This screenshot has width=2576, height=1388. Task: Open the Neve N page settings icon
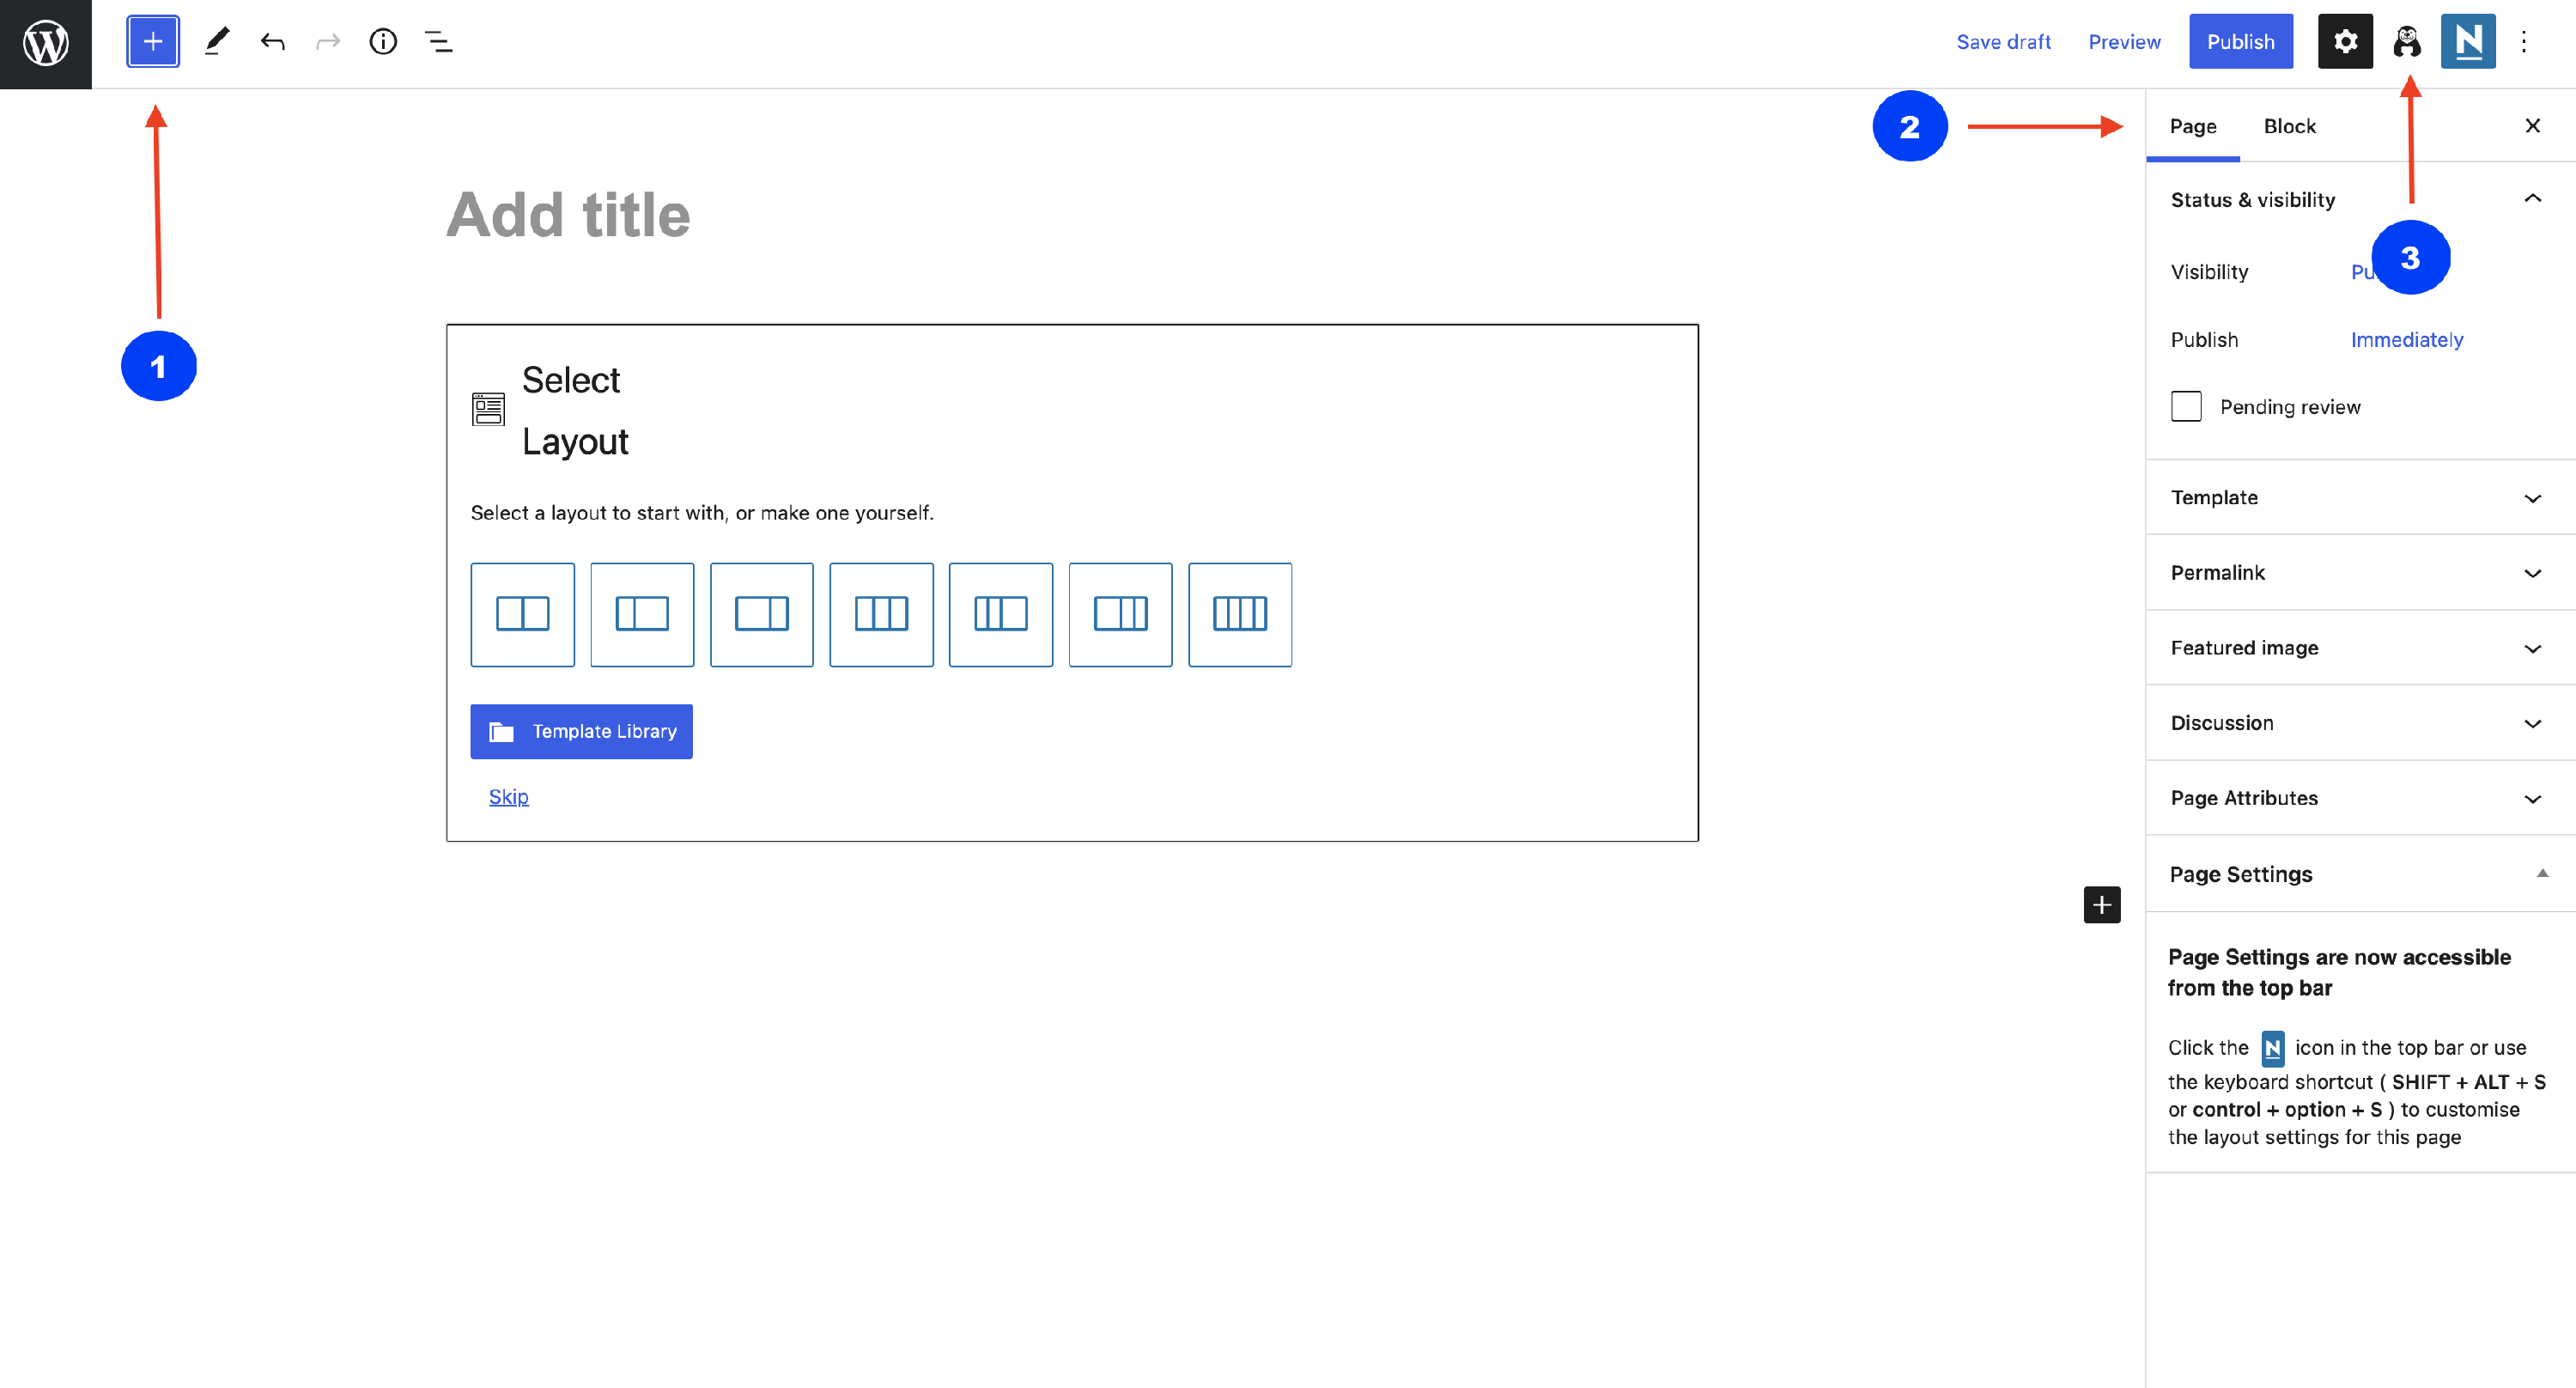(2468, 42)
